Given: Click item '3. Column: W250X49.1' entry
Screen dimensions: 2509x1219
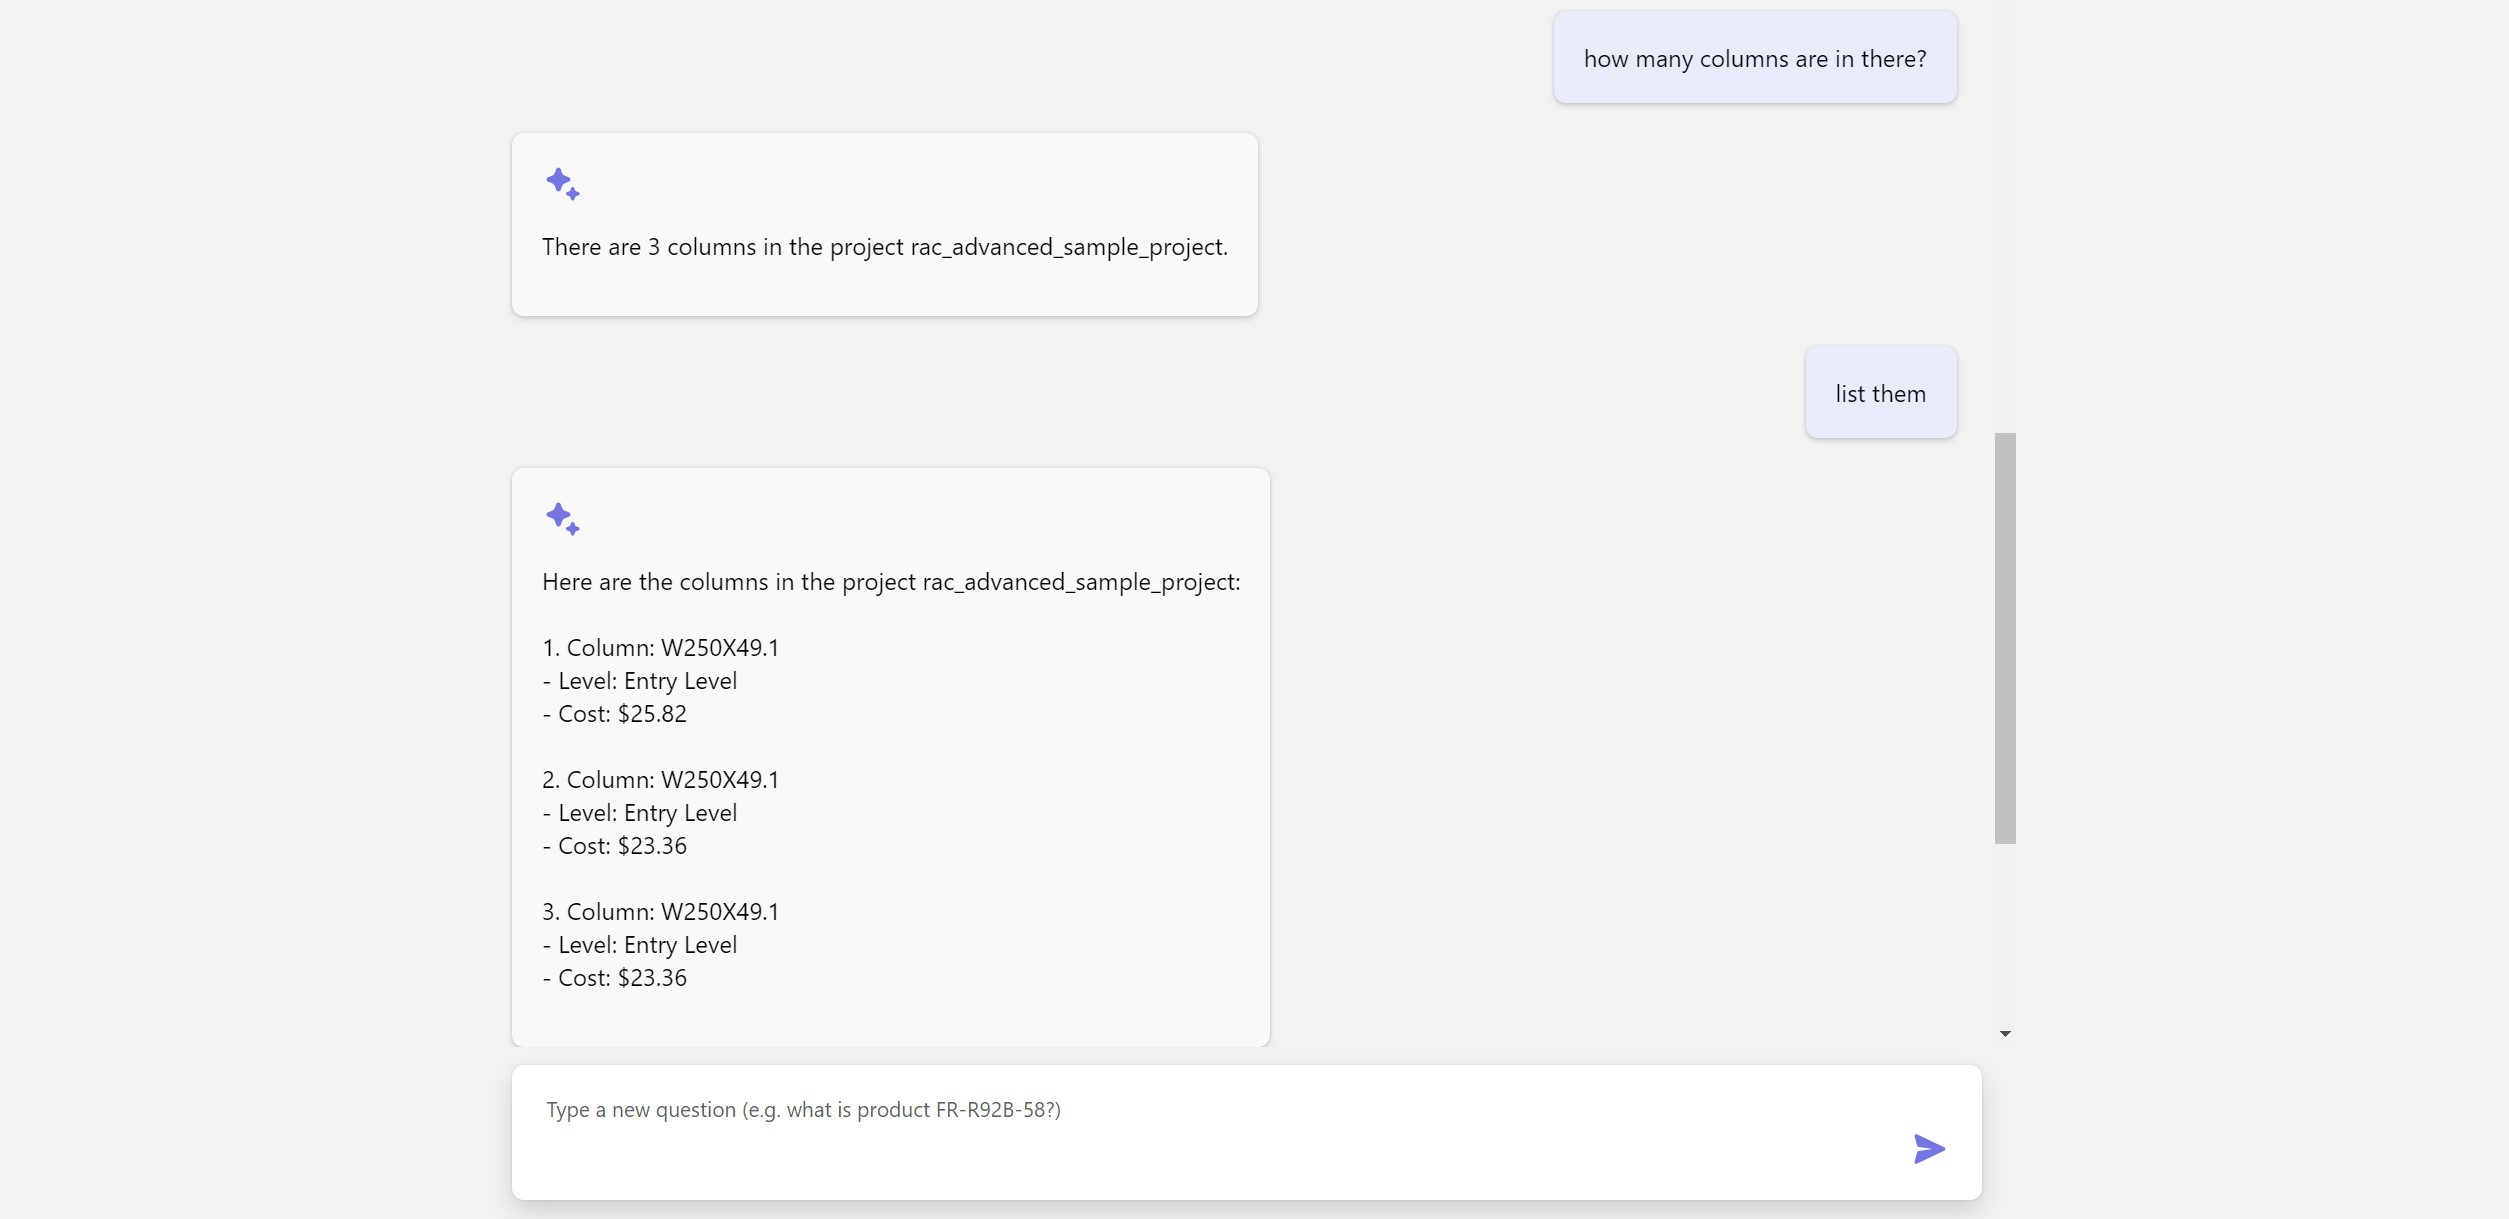Looking at the screenshot, I should [x=660, y=911].
